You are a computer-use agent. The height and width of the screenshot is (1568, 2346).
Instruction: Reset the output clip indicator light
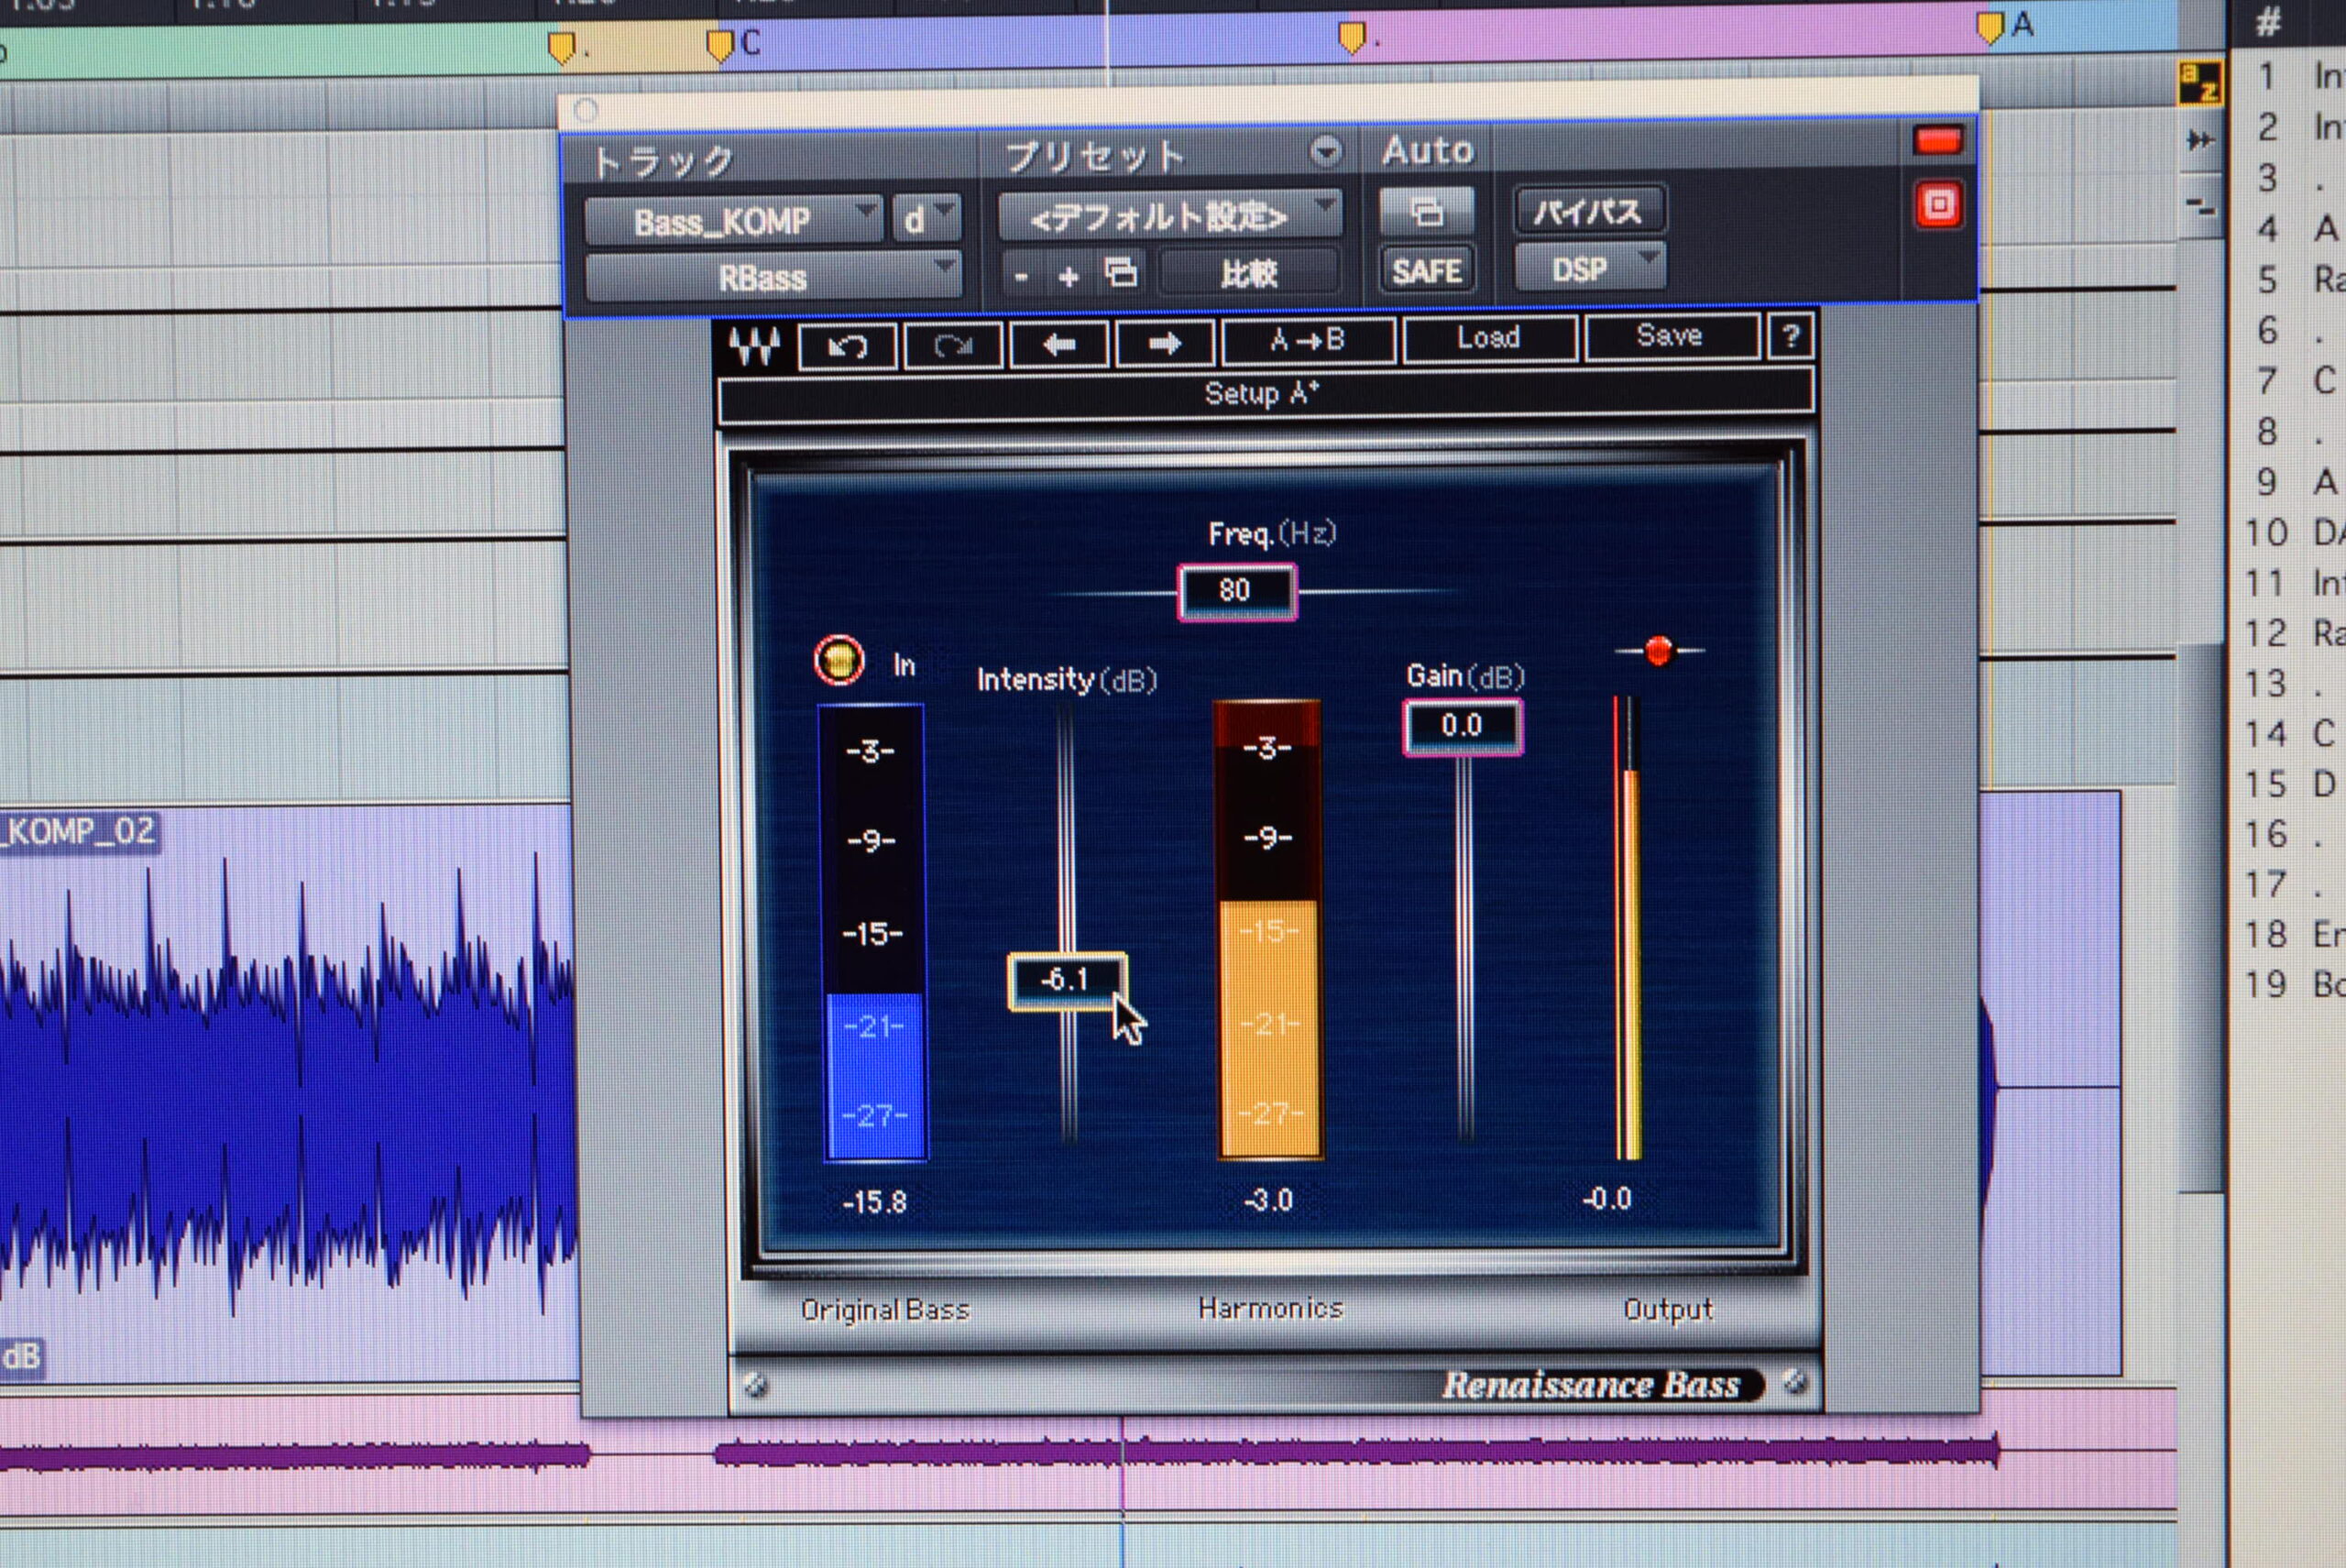(x=1658, y=650)
